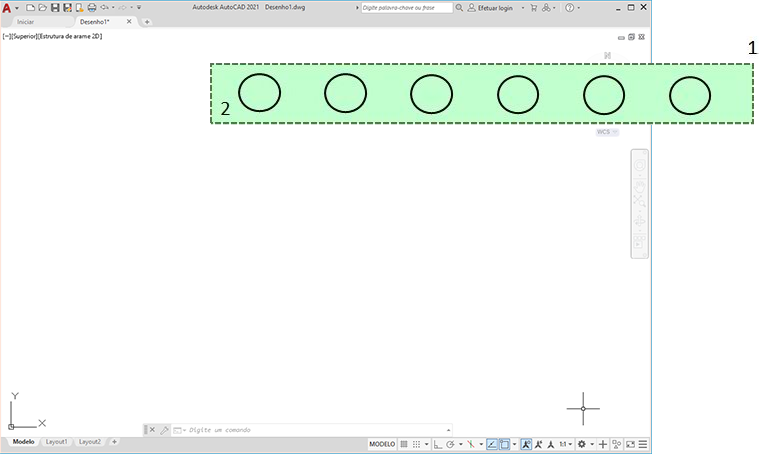
Task: Click the Annotation monitor plus icon
Action: pos(603,444)
